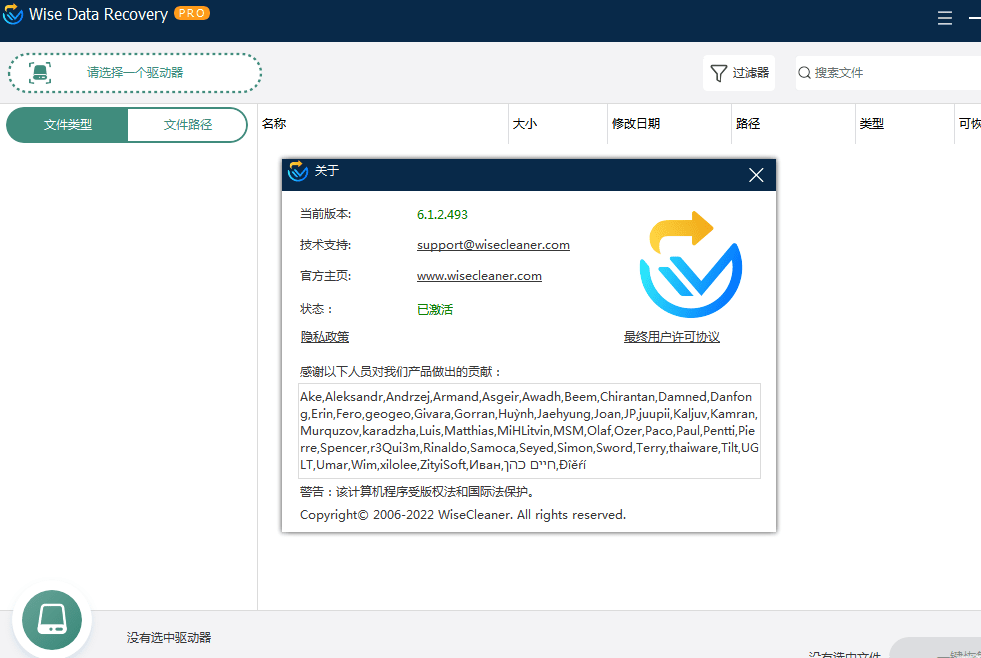981x658 pixels.
Task: Open the support@wisecleaner.com email link
Action: tap(493, 244)
